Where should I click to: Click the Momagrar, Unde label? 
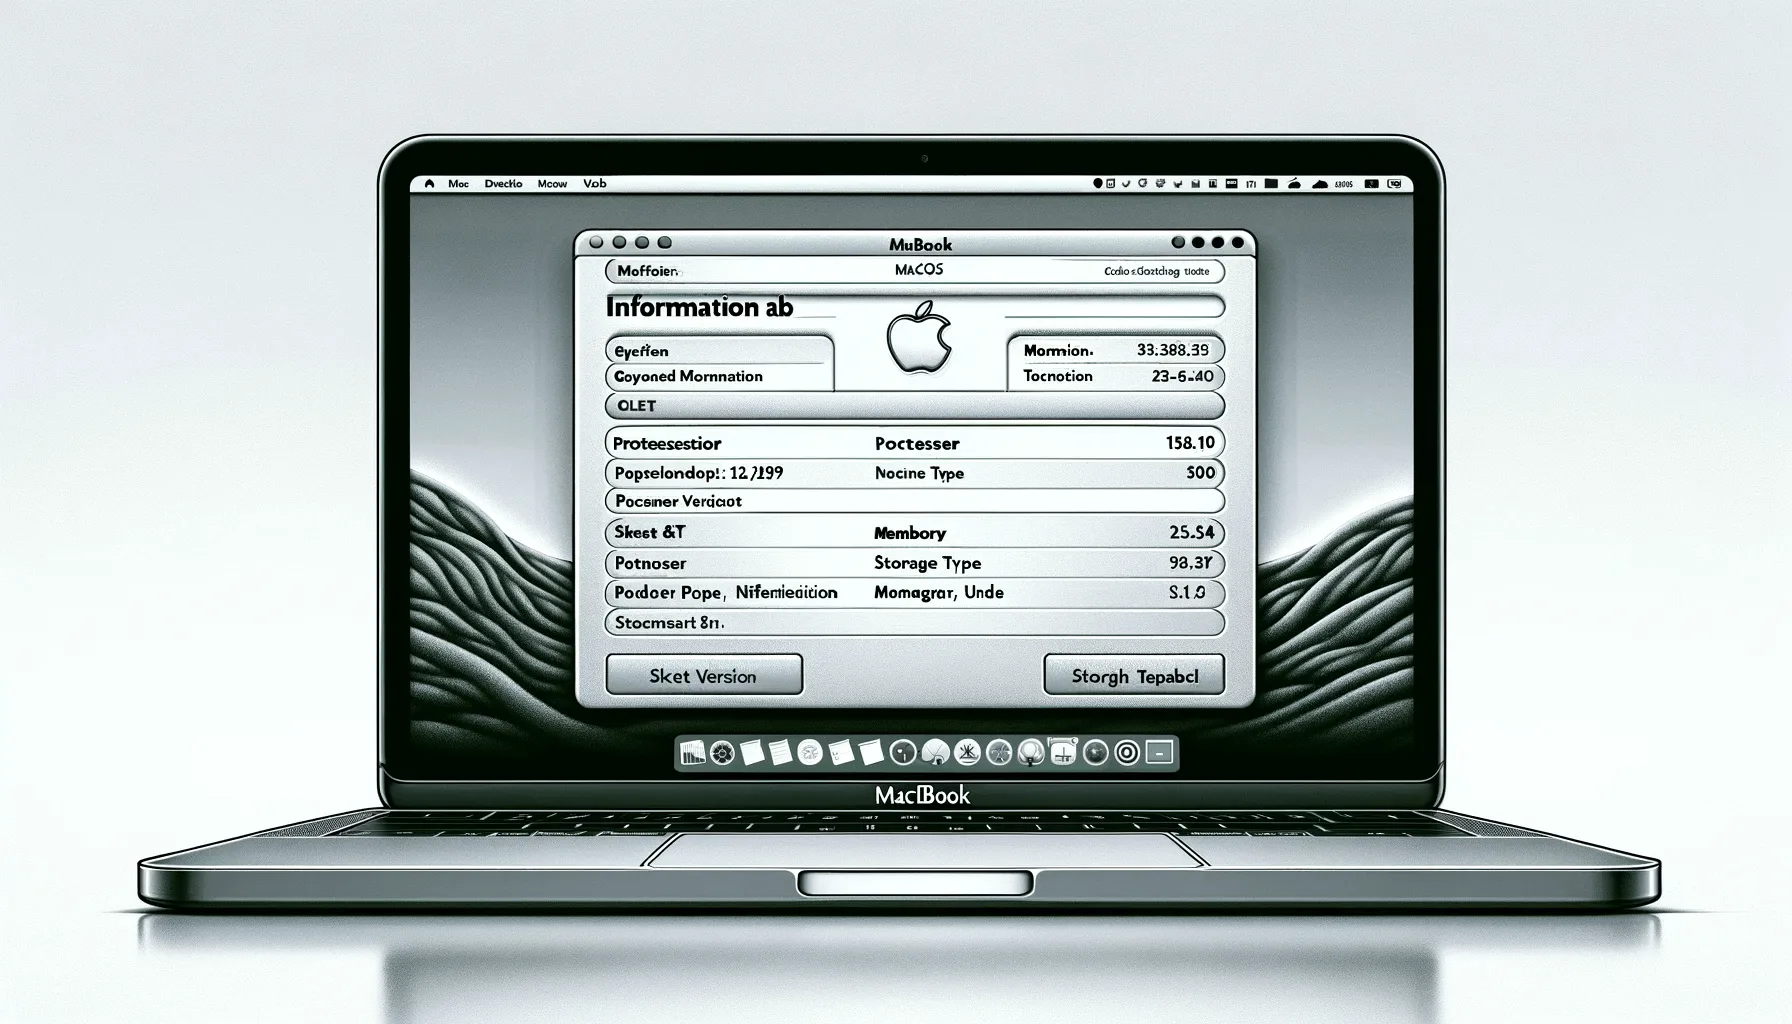[x=938, y=592]
